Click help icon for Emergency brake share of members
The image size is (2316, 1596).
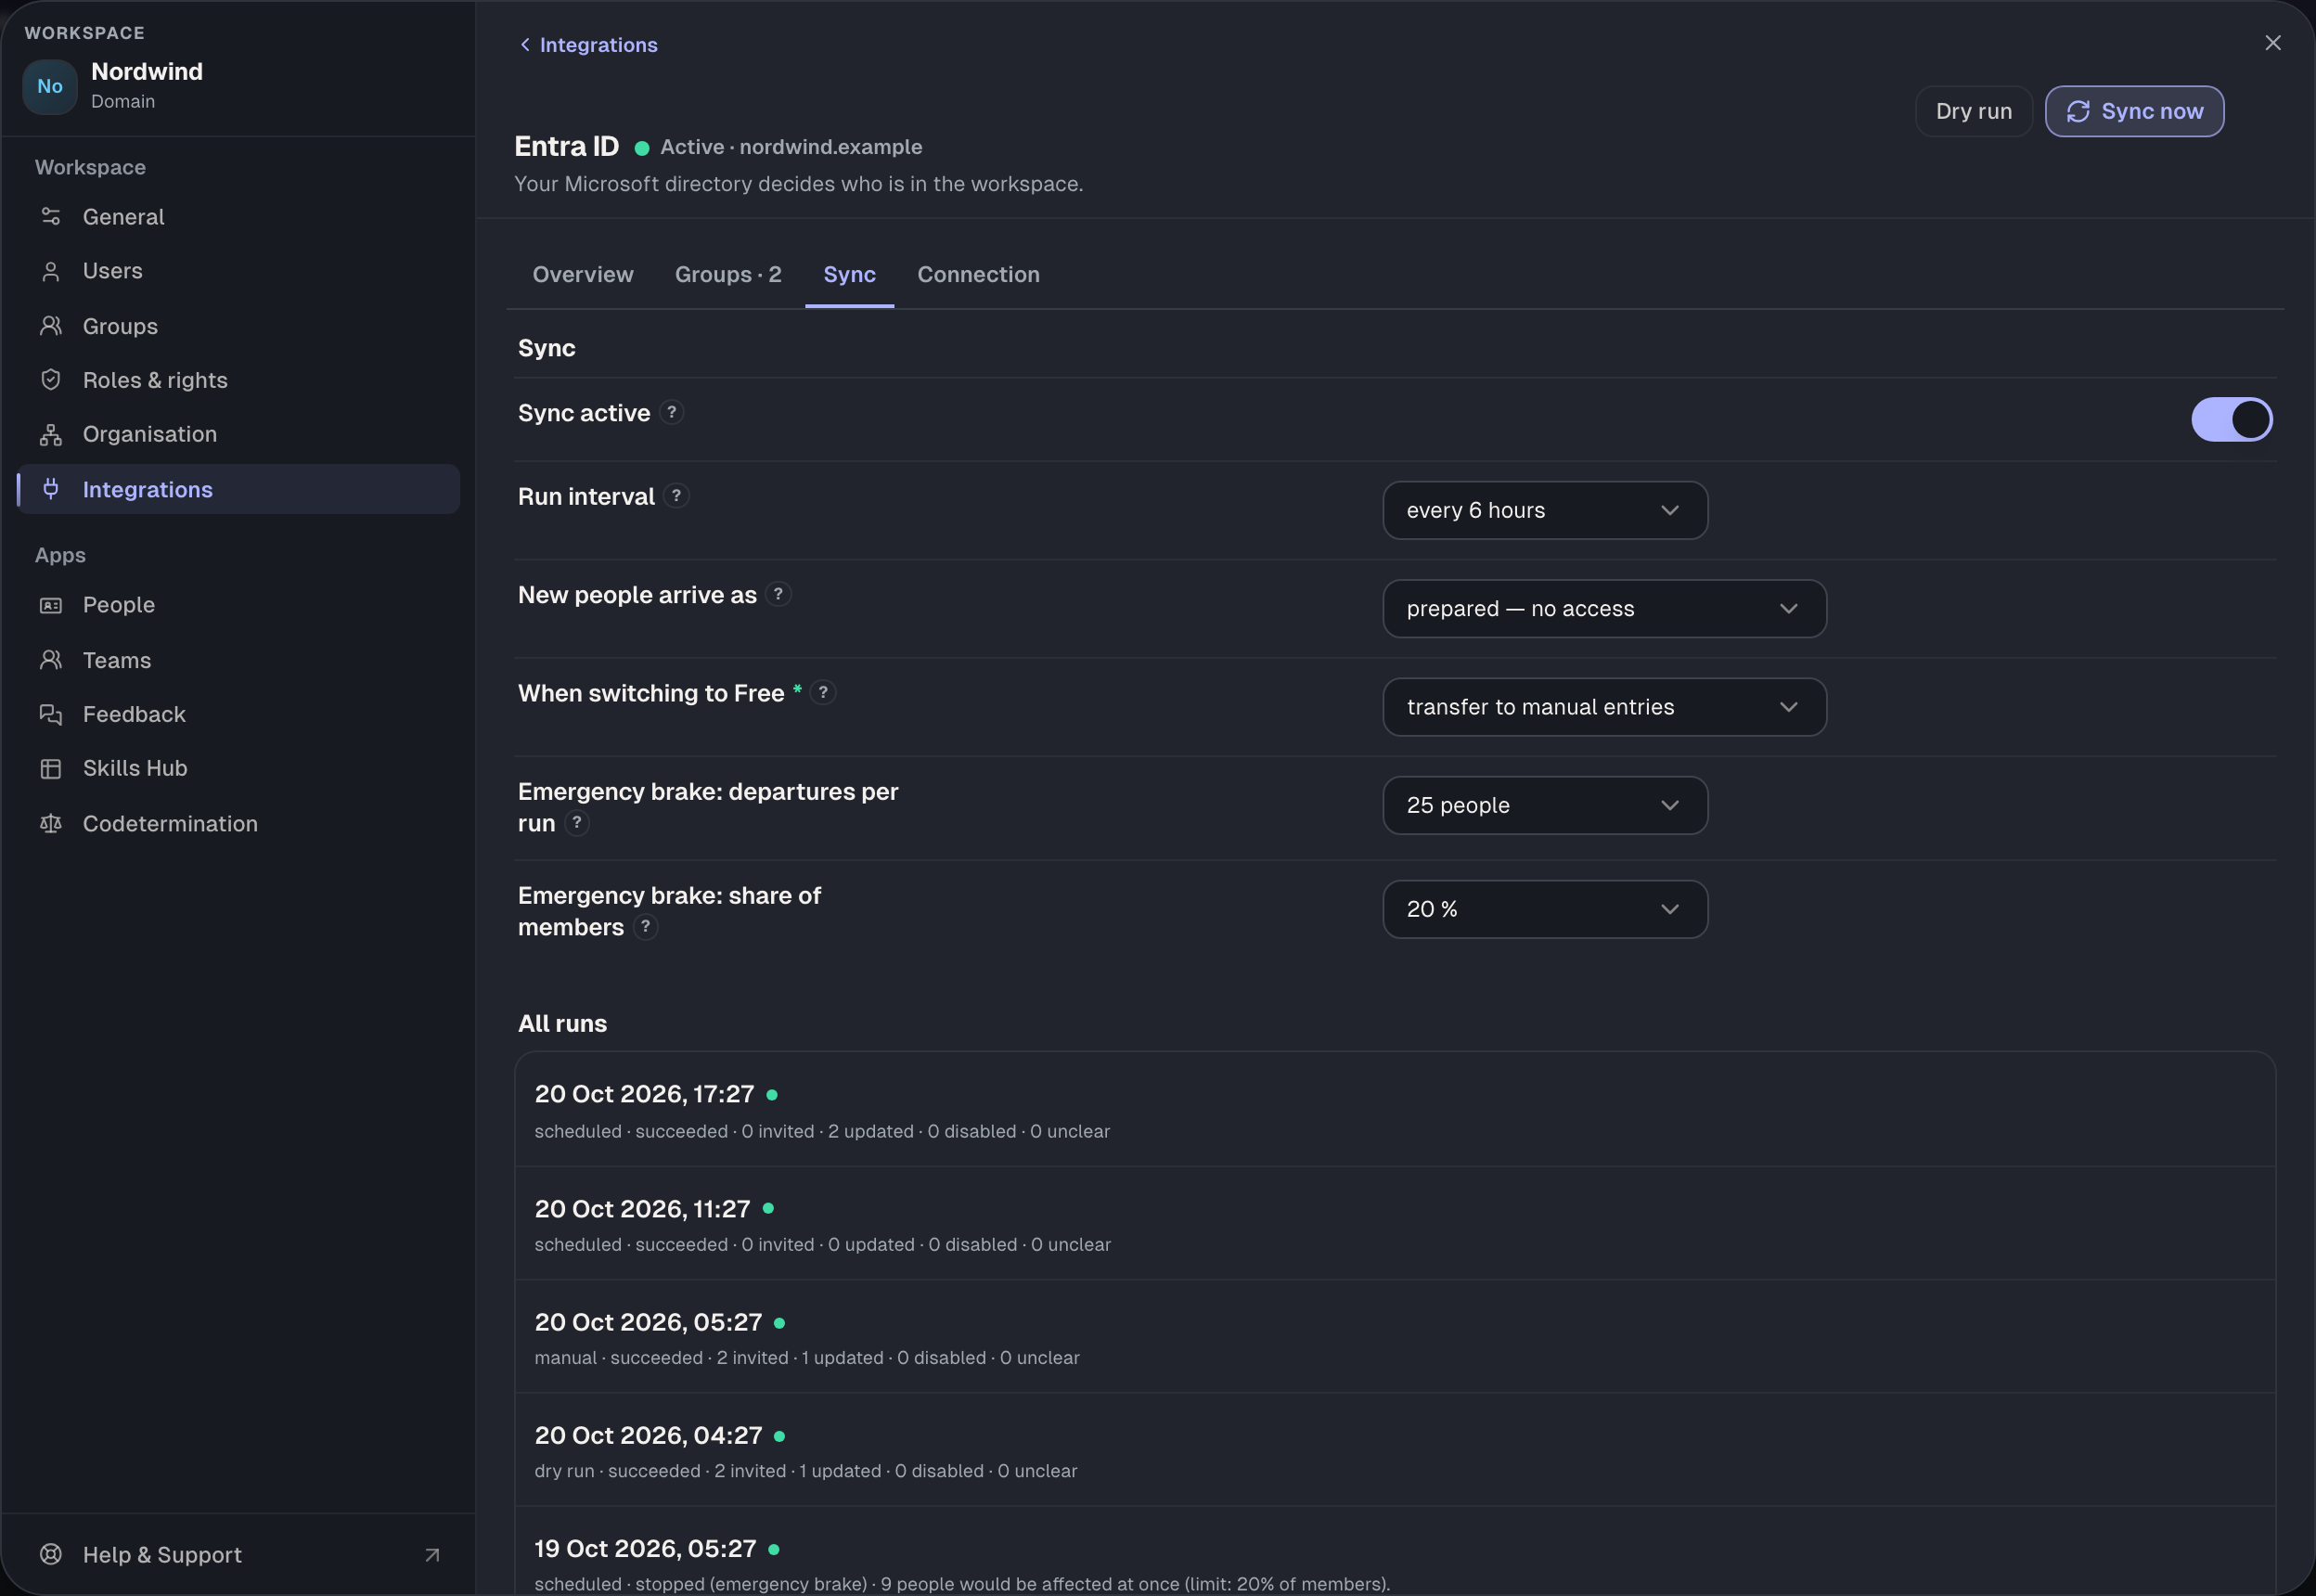pyautogui.click(x=646, y=927)
